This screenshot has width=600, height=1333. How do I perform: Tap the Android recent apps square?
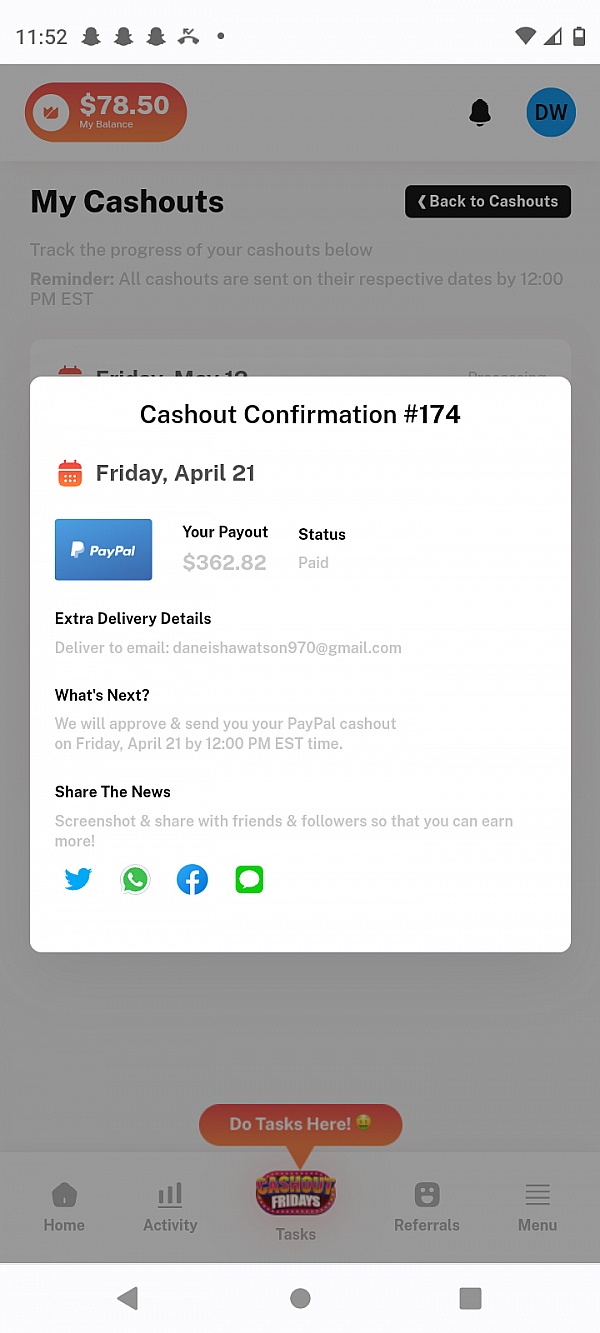point(470,1298)
